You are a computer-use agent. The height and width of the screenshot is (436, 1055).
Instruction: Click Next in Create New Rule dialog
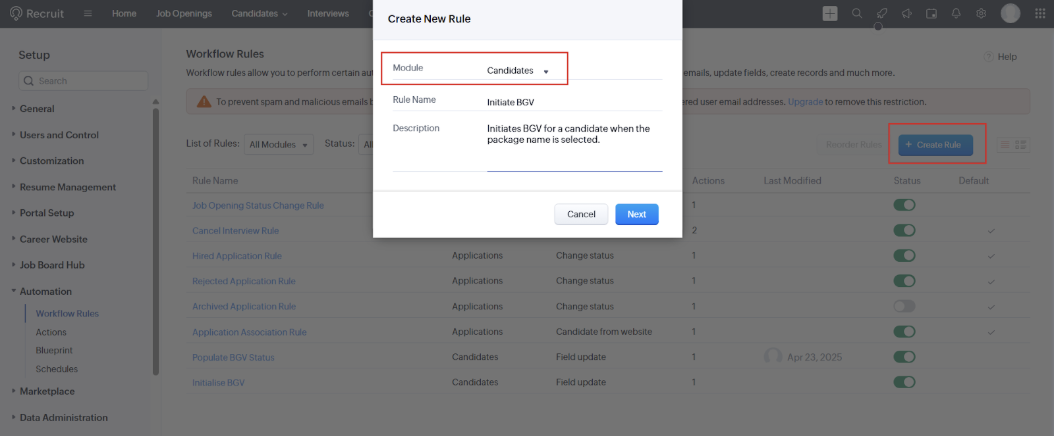(636, 214)
